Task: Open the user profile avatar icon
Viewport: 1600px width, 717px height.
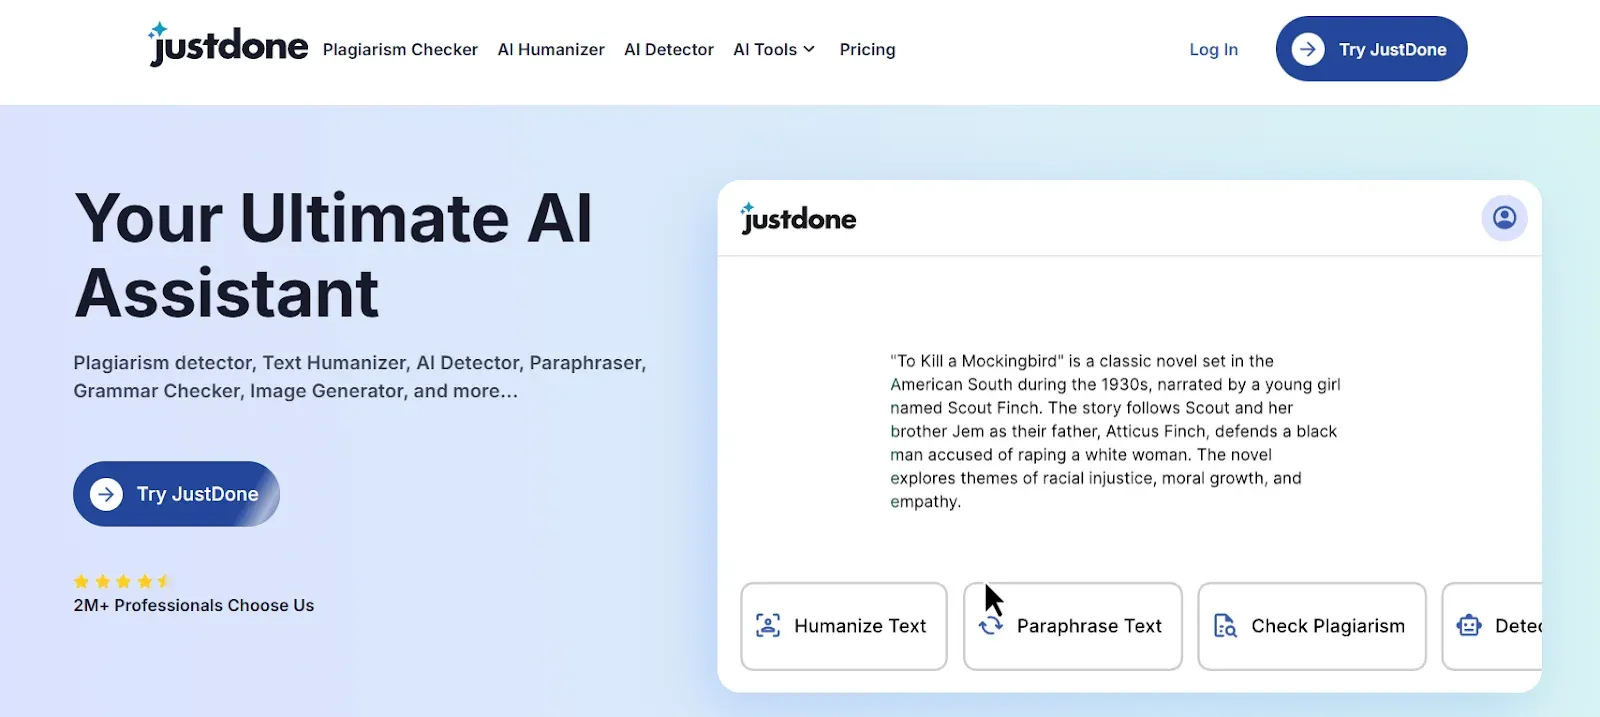Action: (x=1504, y=217)
